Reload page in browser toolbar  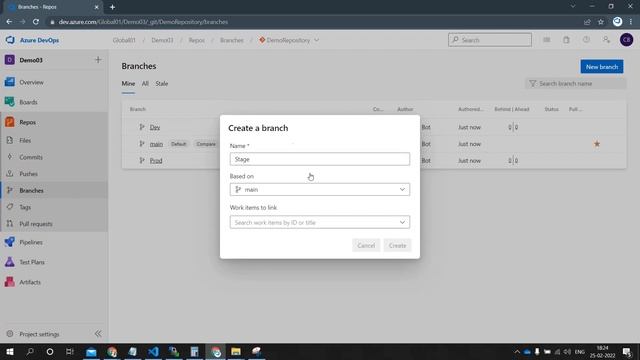36,22
